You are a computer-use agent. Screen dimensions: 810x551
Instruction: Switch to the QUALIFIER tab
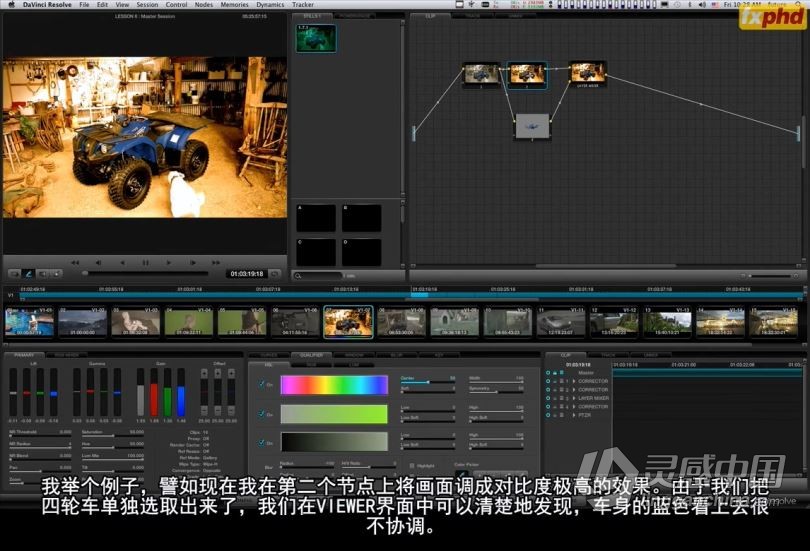(x=311, y=355)
